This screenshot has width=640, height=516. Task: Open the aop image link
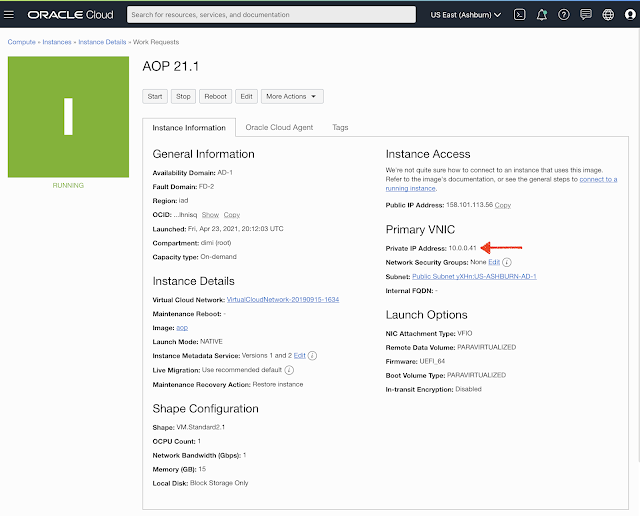[182, 328]
